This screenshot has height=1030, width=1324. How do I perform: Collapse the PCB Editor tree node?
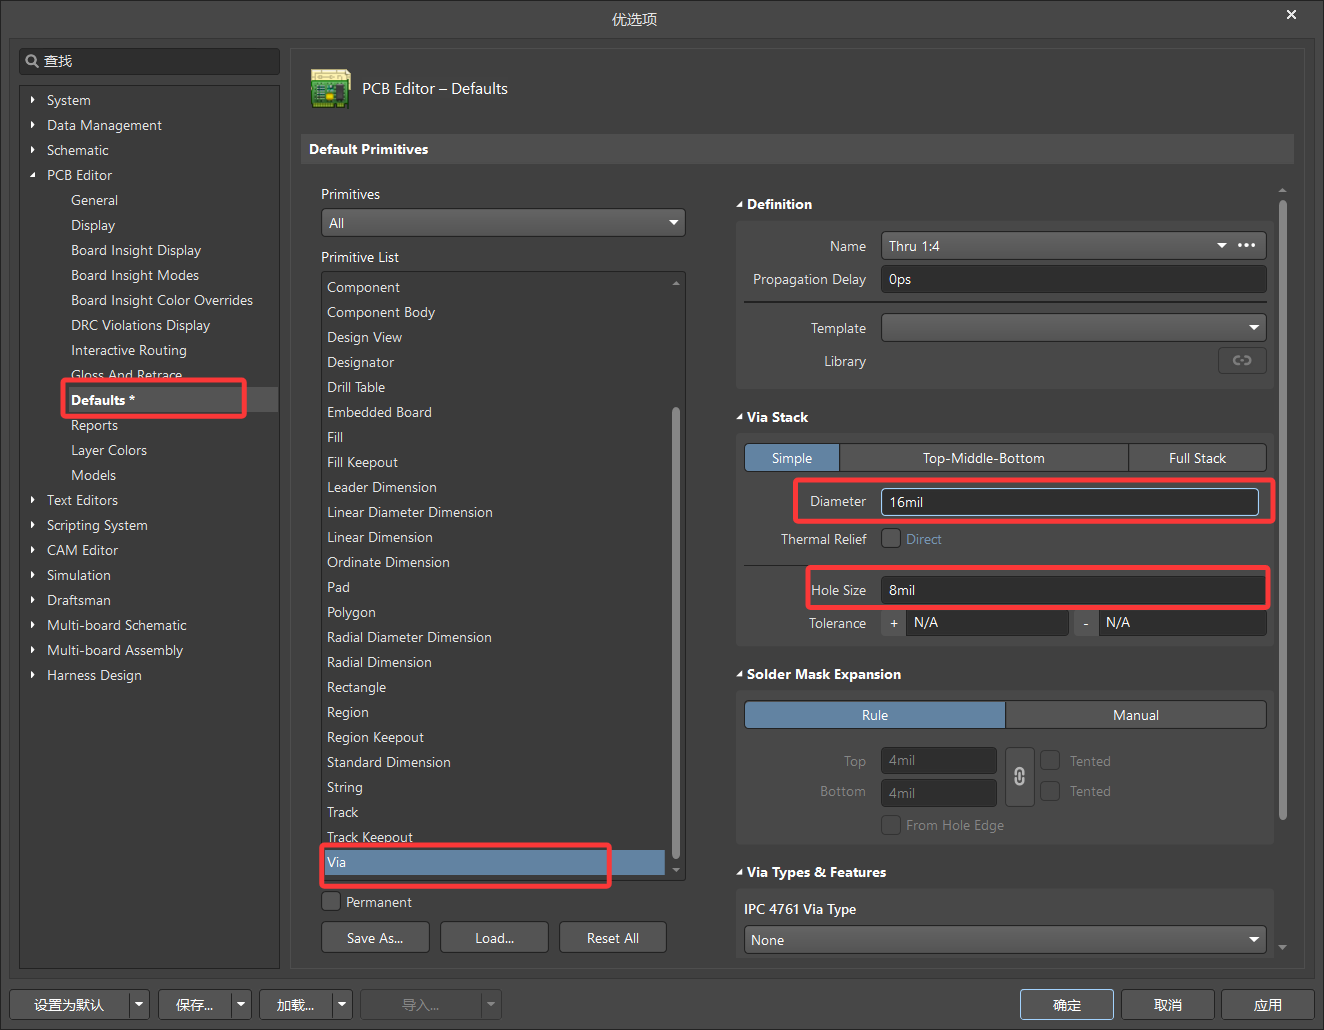coord(33,175)
